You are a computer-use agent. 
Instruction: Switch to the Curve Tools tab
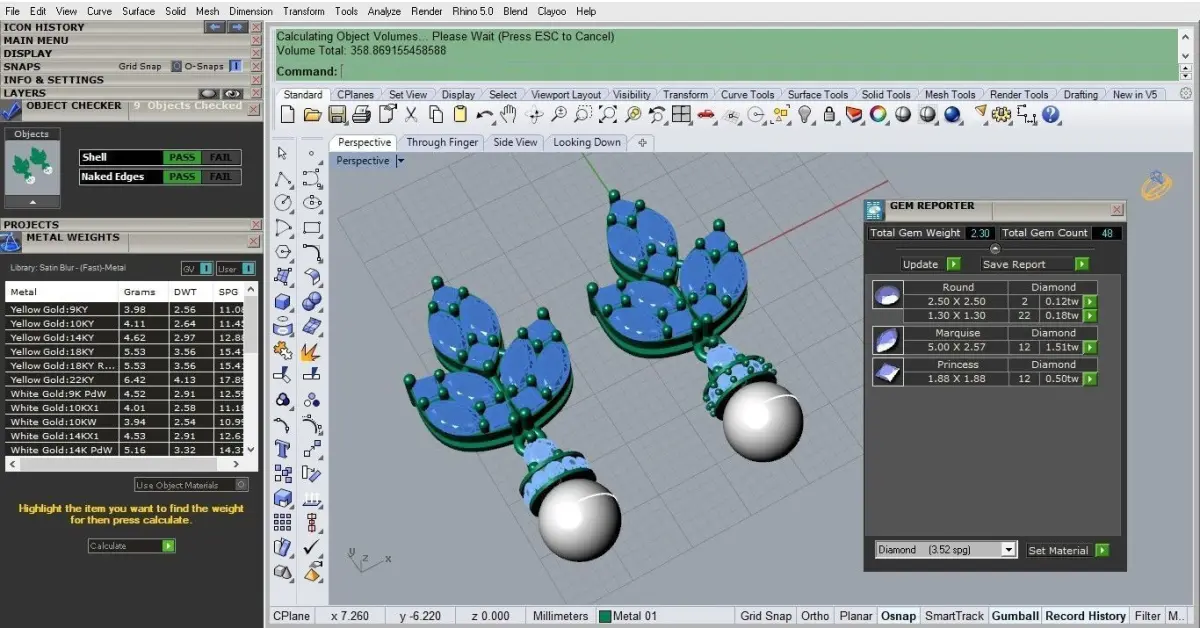747,95
